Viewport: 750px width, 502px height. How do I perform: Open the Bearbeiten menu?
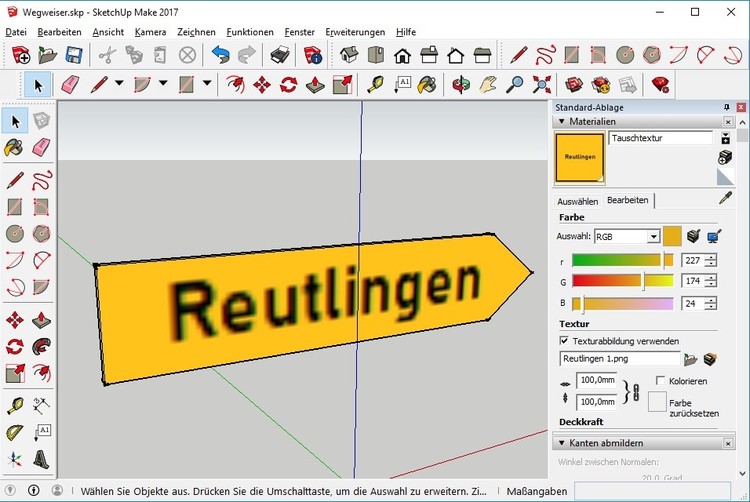(x=59, y=32)
